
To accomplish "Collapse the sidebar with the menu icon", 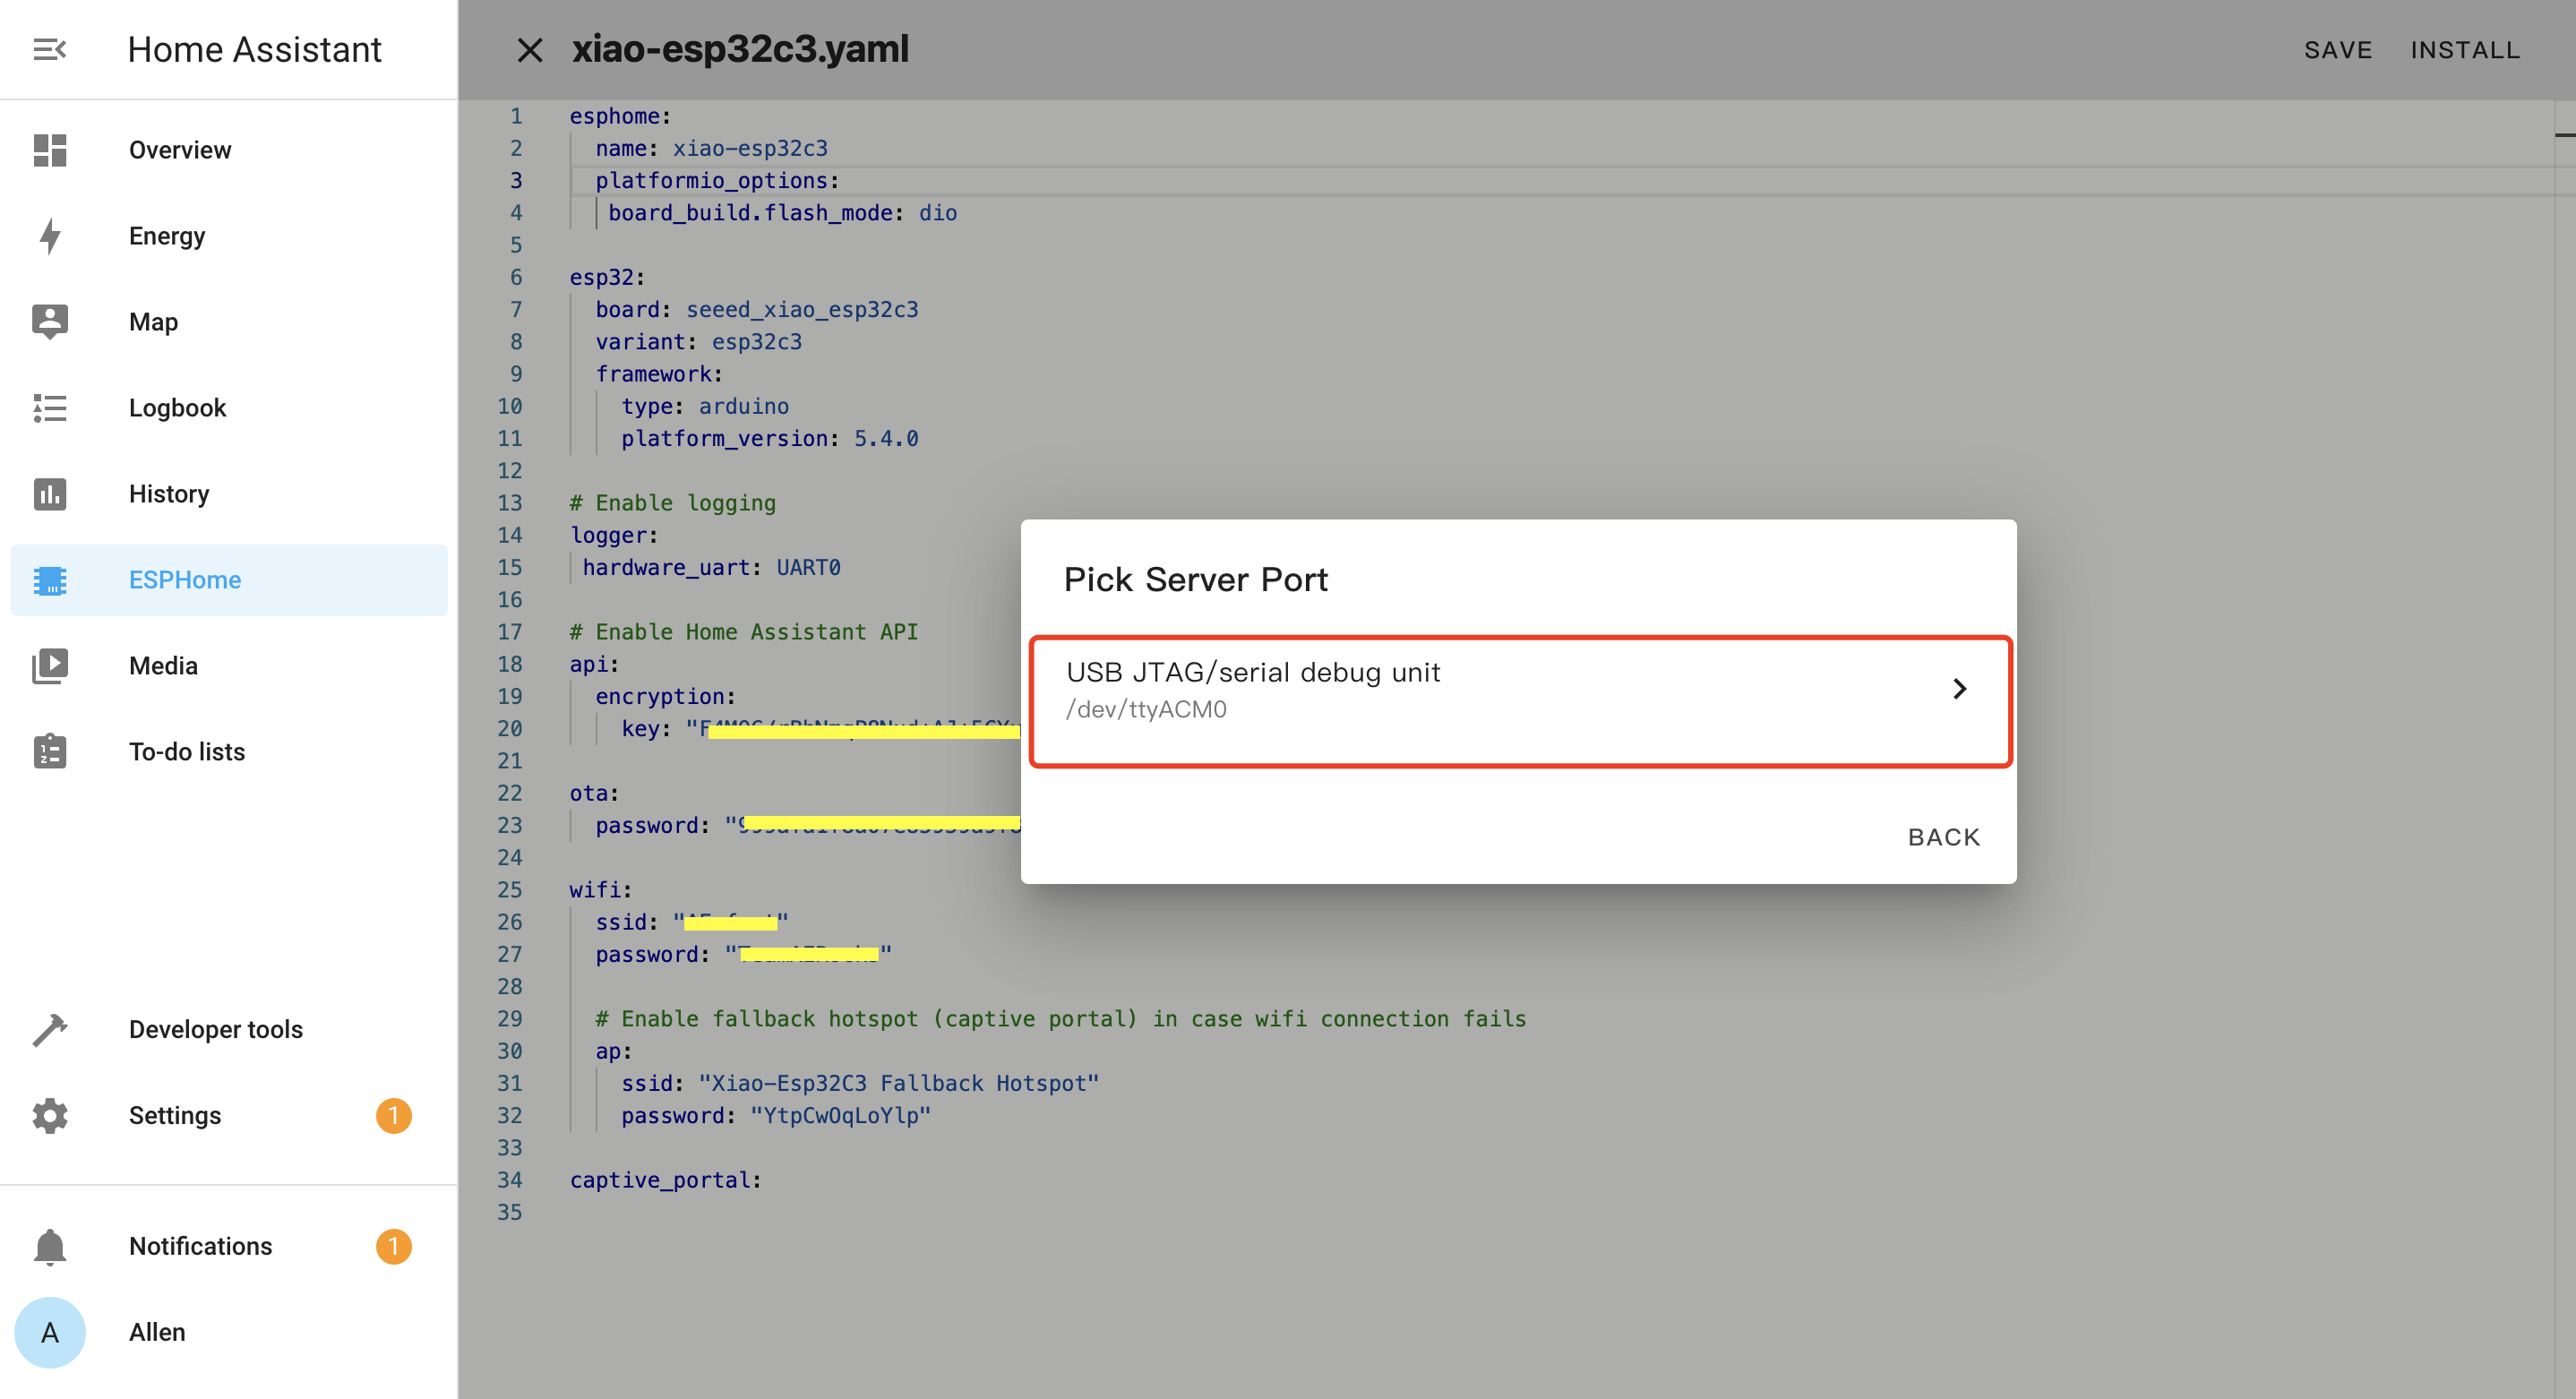I will click(49, 49).
